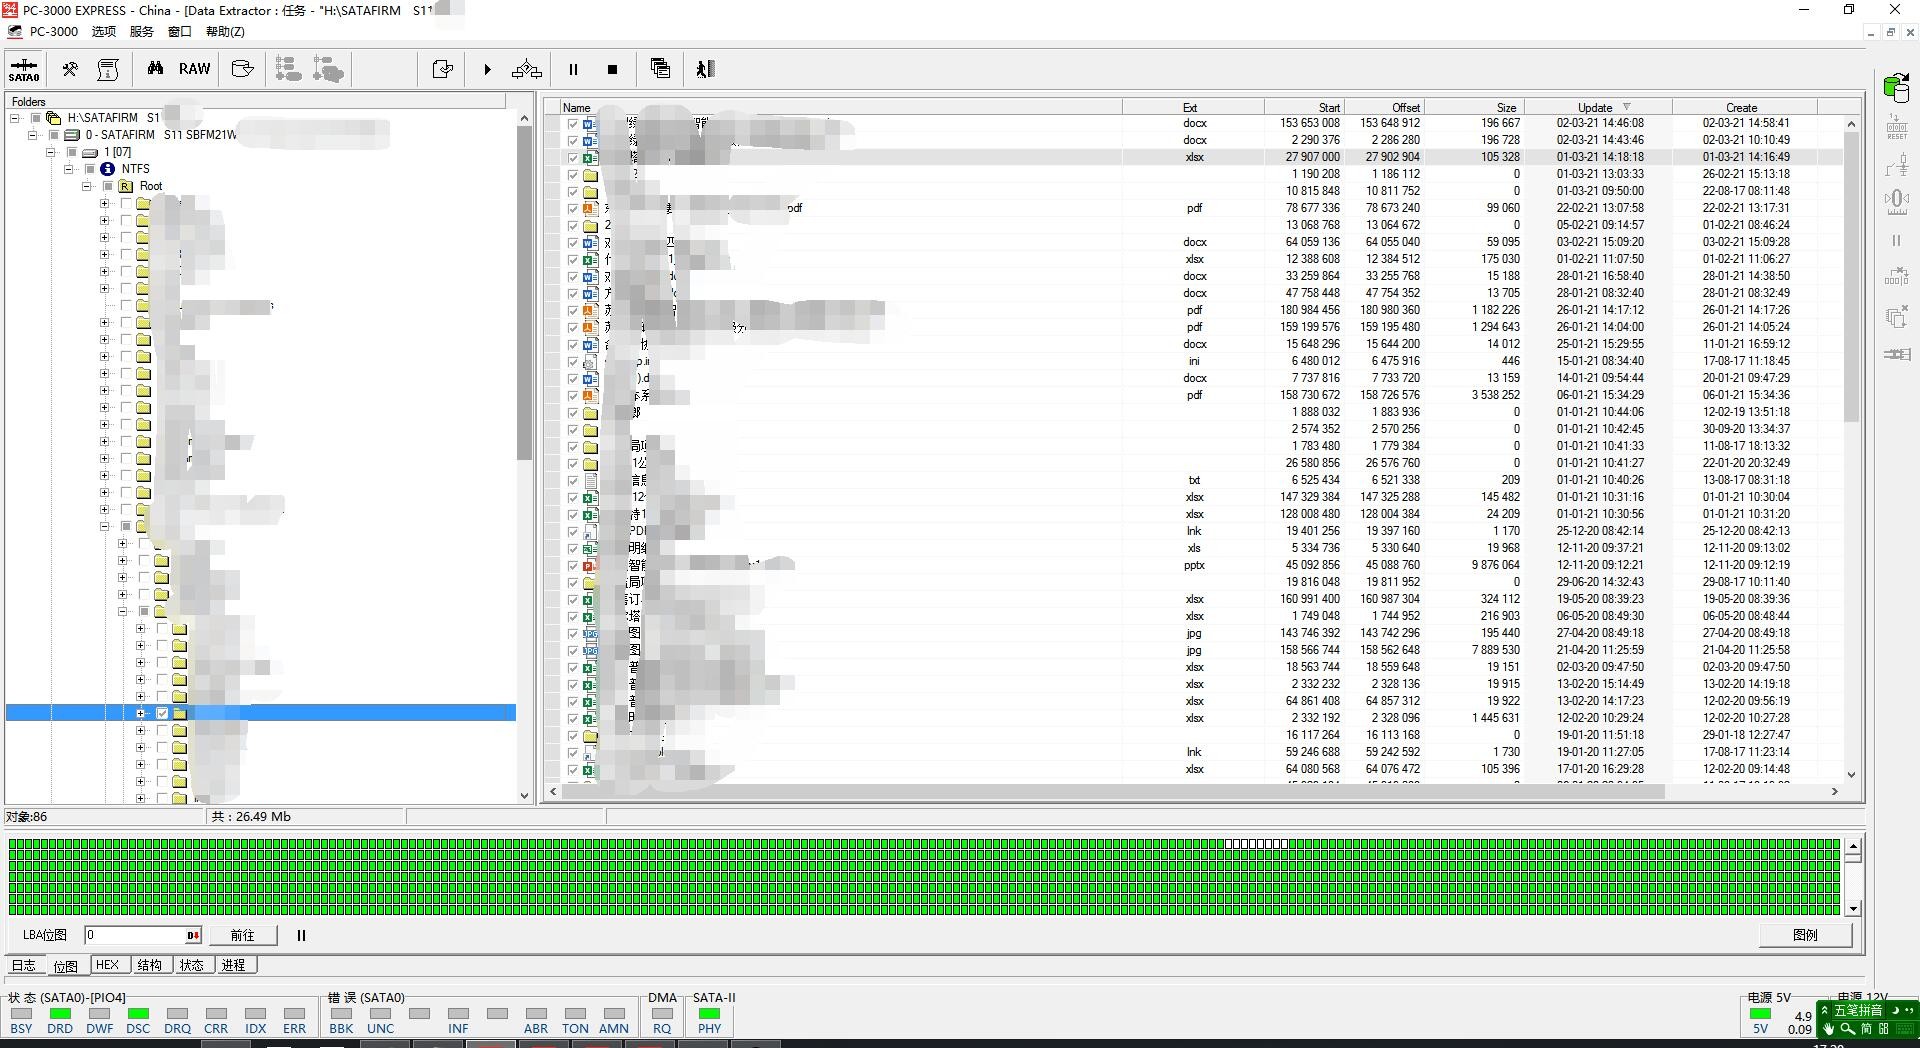Collapse the Root tree node
The width and height of the screenshot is (1920, 1048).
tap(87, 186)
